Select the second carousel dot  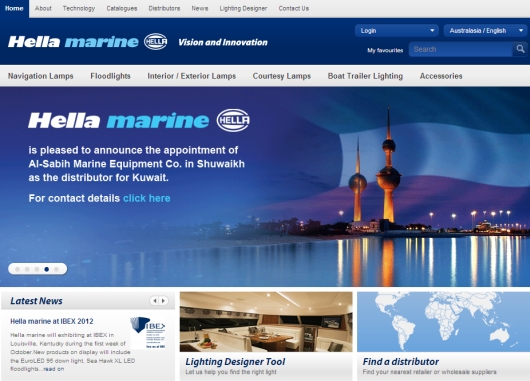pos(27,269)
